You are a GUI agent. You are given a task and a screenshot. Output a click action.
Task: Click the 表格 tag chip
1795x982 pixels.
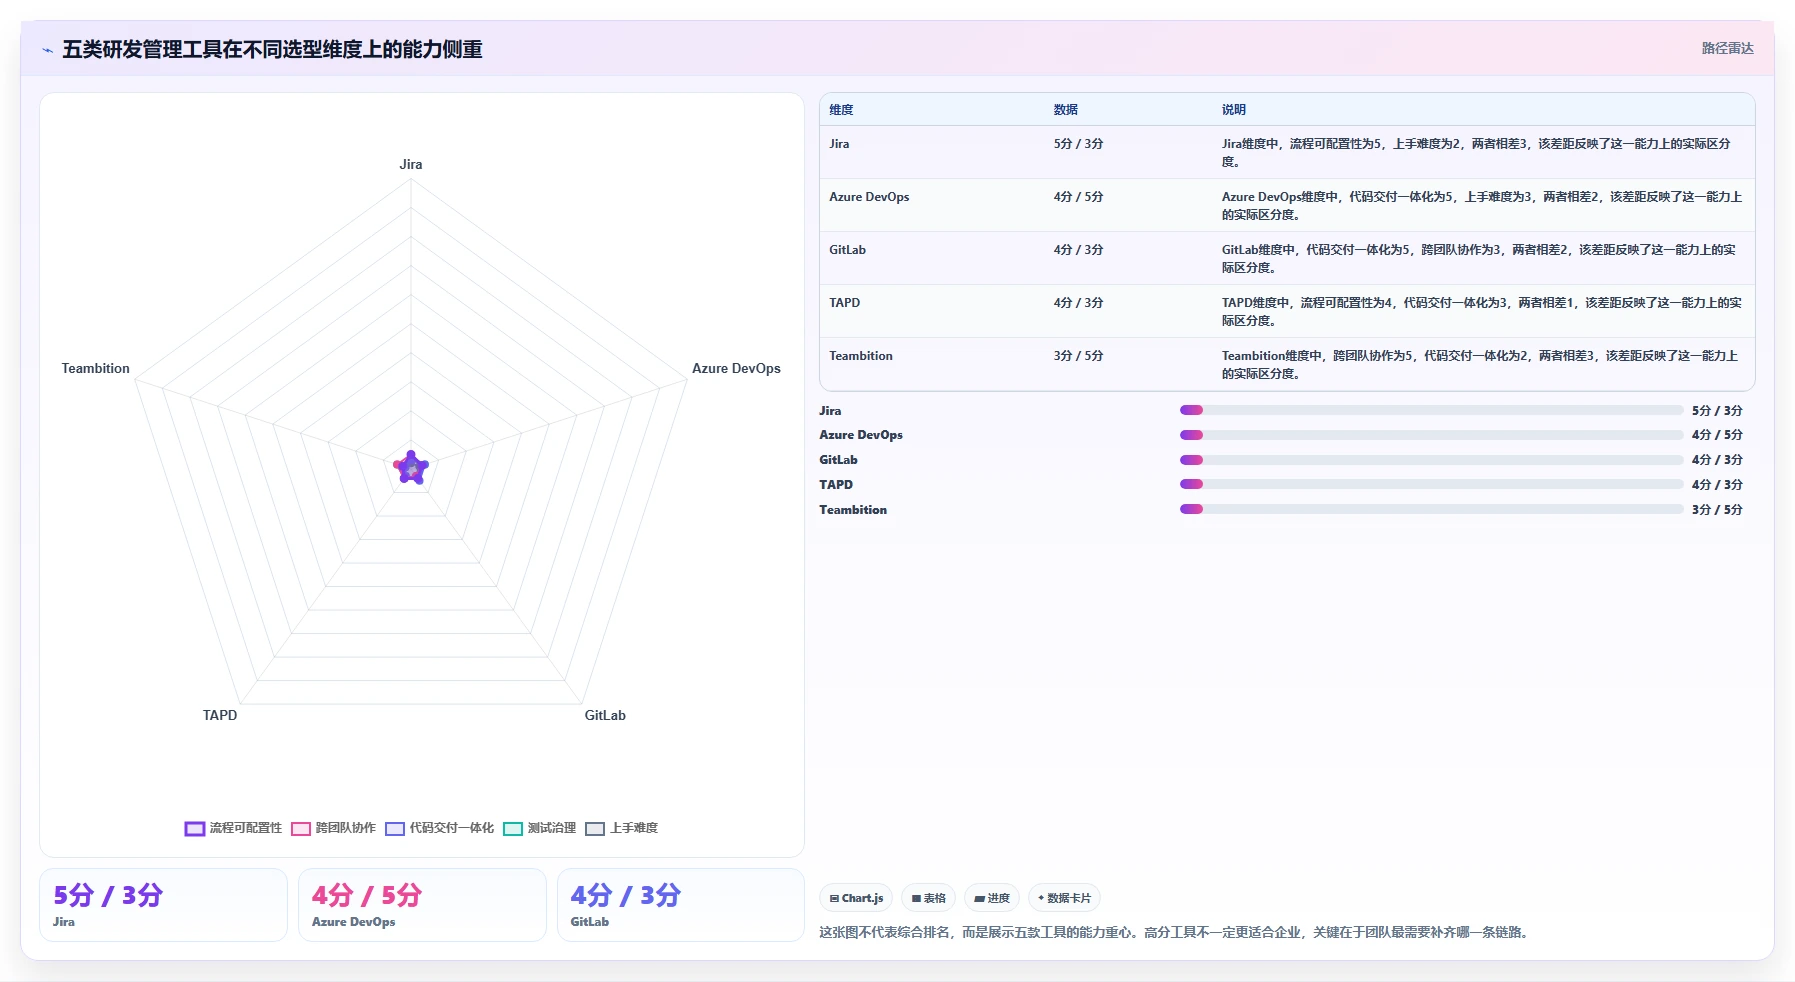pos(928,898)
